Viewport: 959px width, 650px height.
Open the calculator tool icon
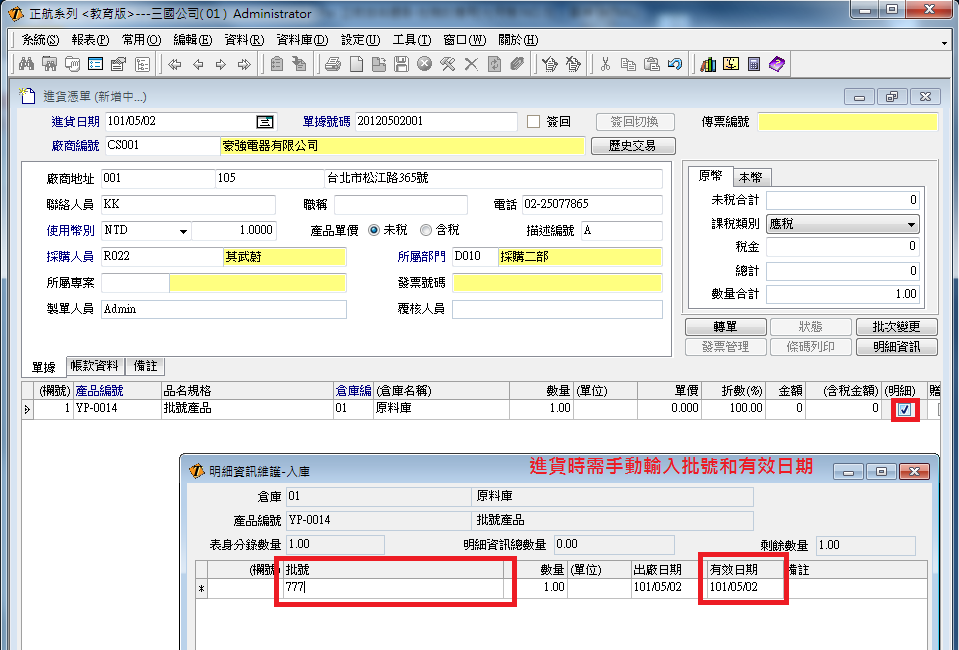pos(754,64)
